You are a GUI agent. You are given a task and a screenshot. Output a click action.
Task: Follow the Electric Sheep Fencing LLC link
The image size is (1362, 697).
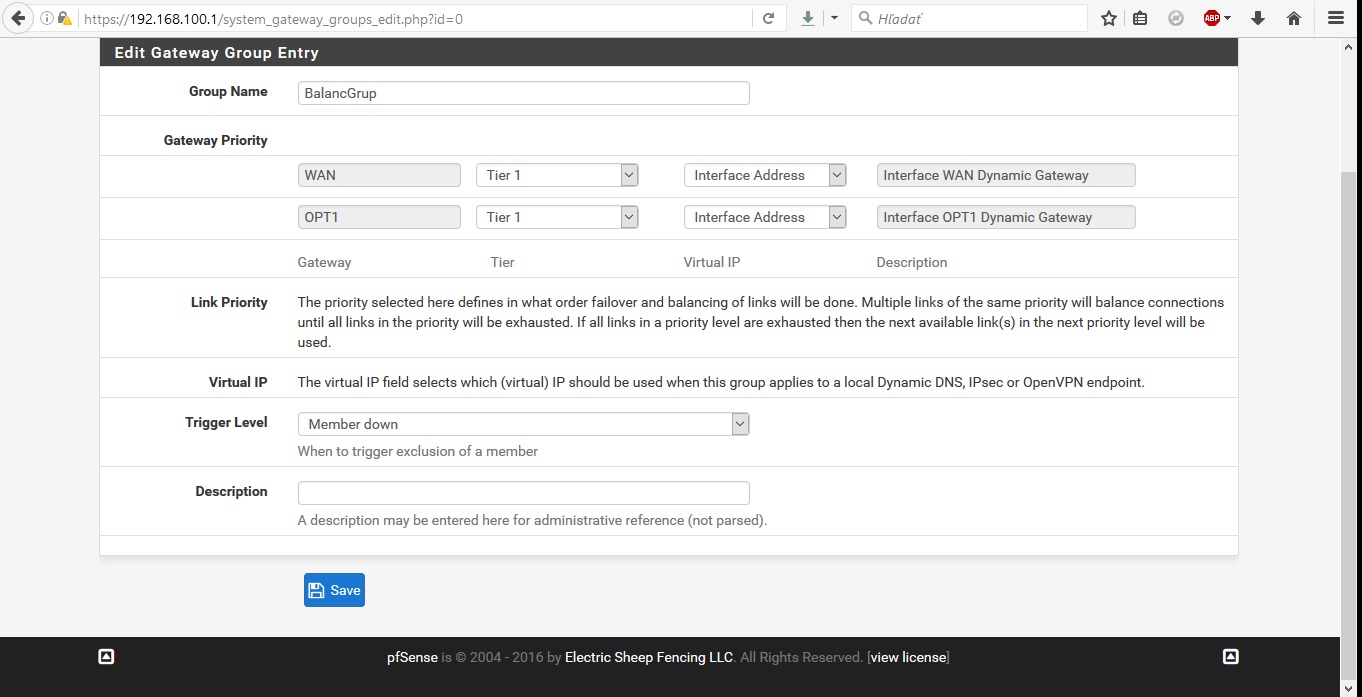tap(649, 657)
